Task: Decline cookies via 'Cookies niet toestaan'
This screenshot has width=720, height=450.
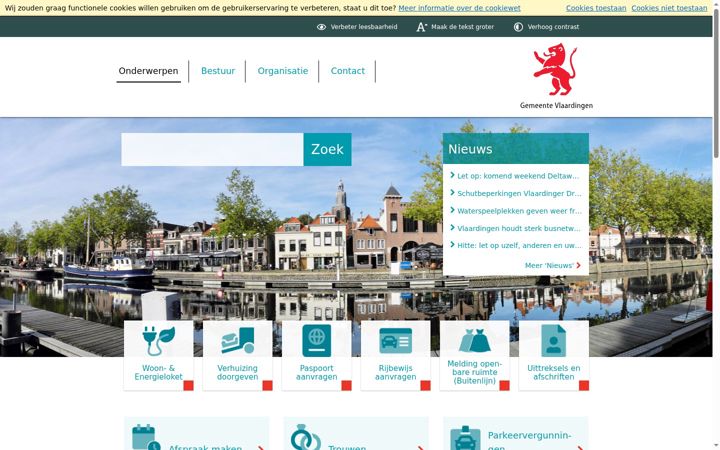Action: [x=669, y=8]
